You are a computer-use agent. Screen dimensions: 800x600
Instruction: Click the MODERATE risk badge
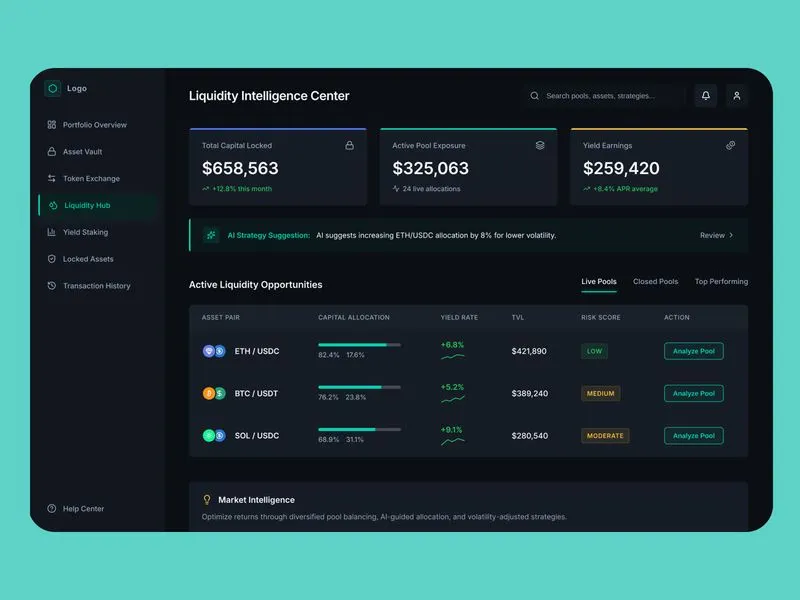605,436
